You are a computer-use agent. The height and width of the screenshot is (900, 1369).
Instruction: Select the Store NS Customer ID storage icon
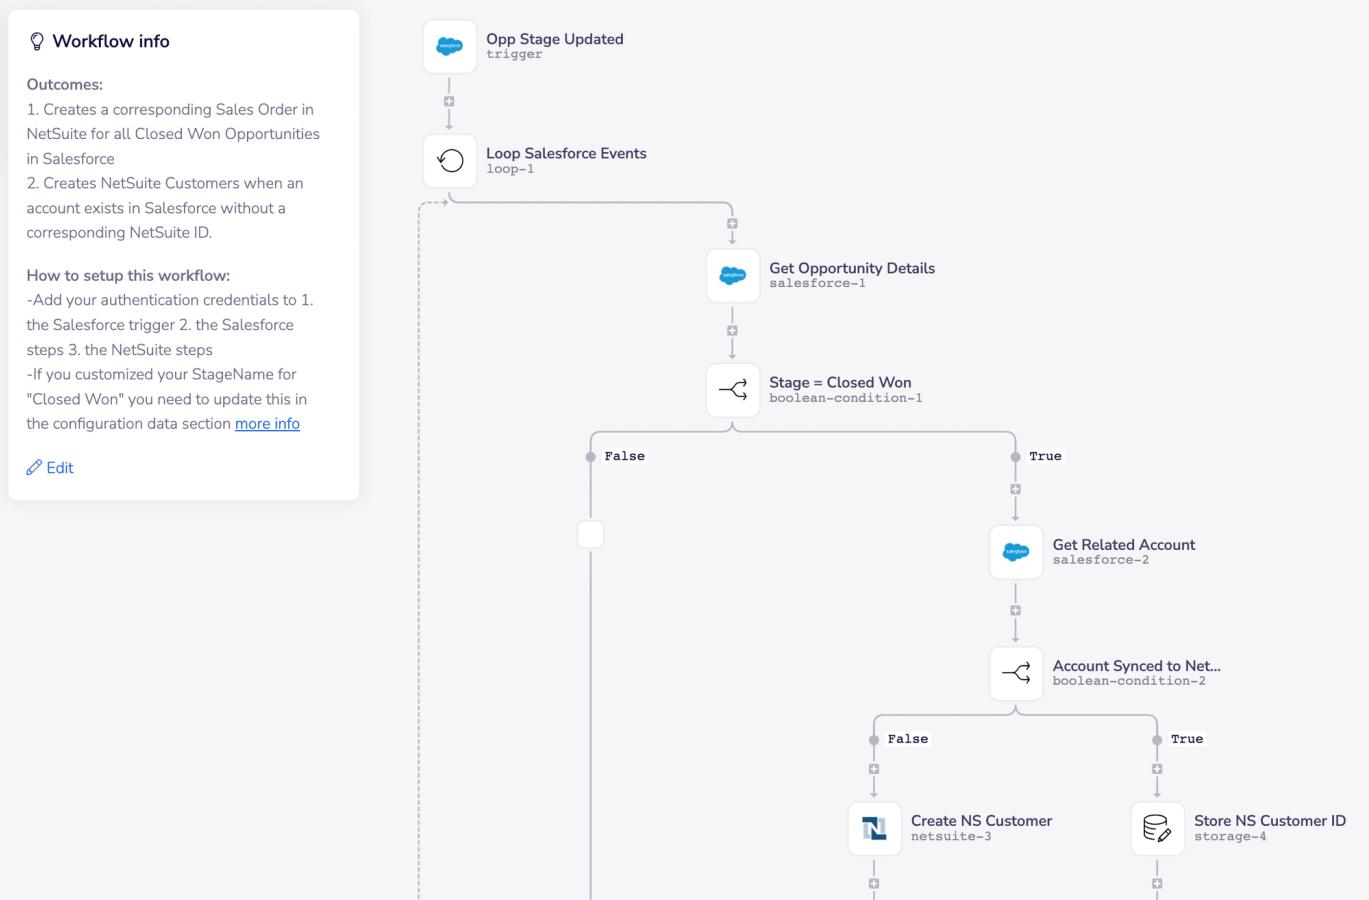(1157, 828)
